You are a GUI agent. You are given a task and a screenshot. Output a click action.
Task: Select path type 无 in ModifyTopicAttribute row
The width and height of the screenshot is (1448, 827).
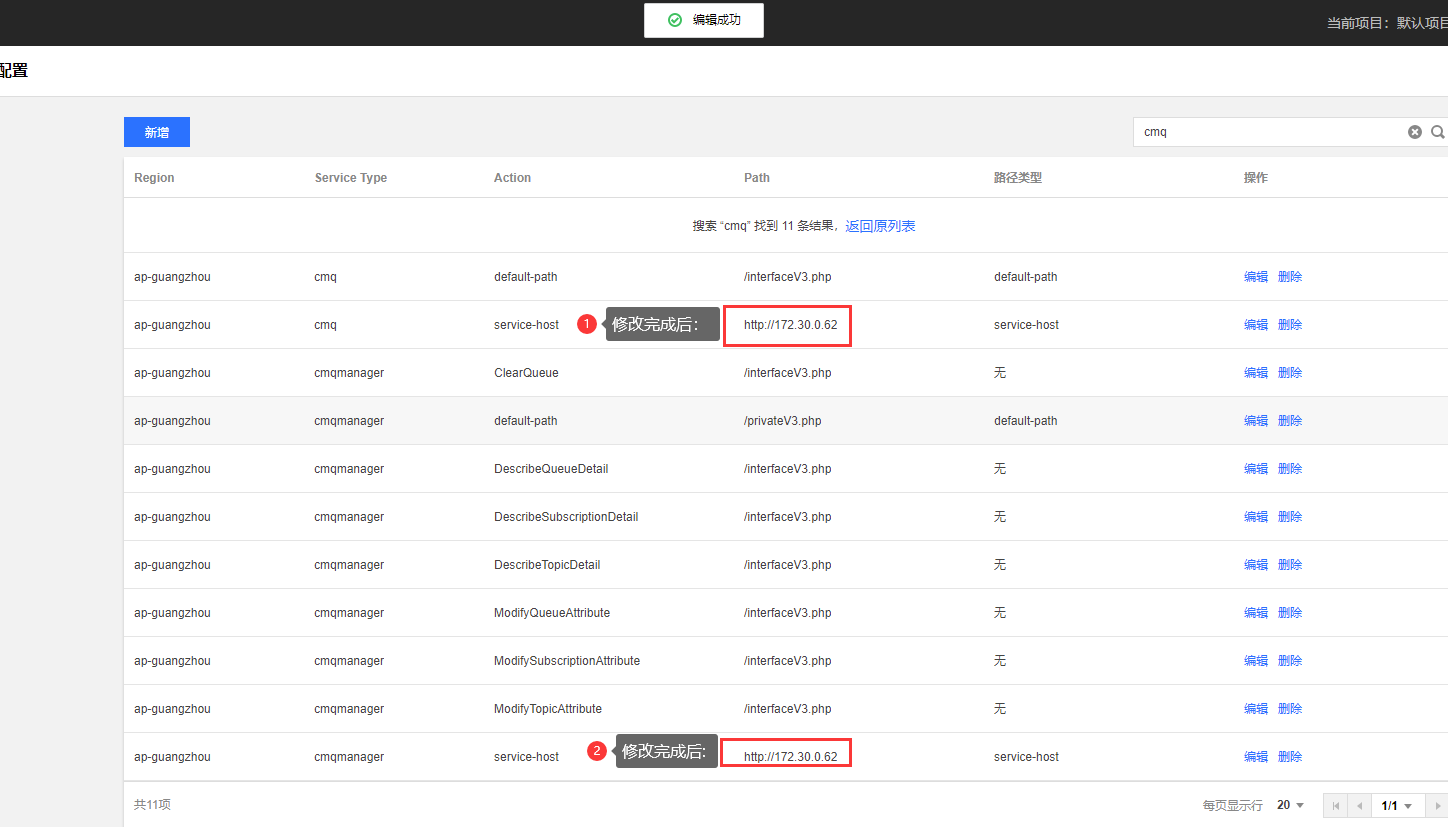point(1000,709)
